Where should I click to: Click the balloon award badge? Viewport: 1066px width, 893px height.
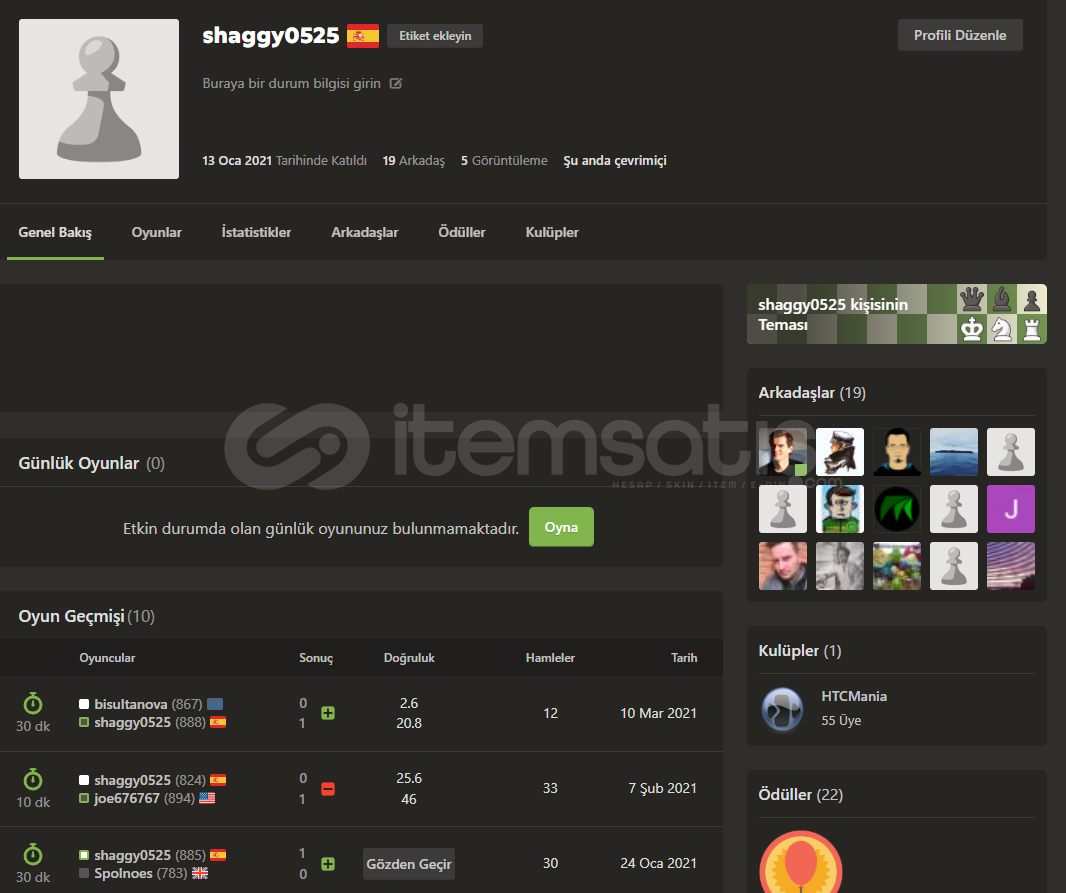800,862
